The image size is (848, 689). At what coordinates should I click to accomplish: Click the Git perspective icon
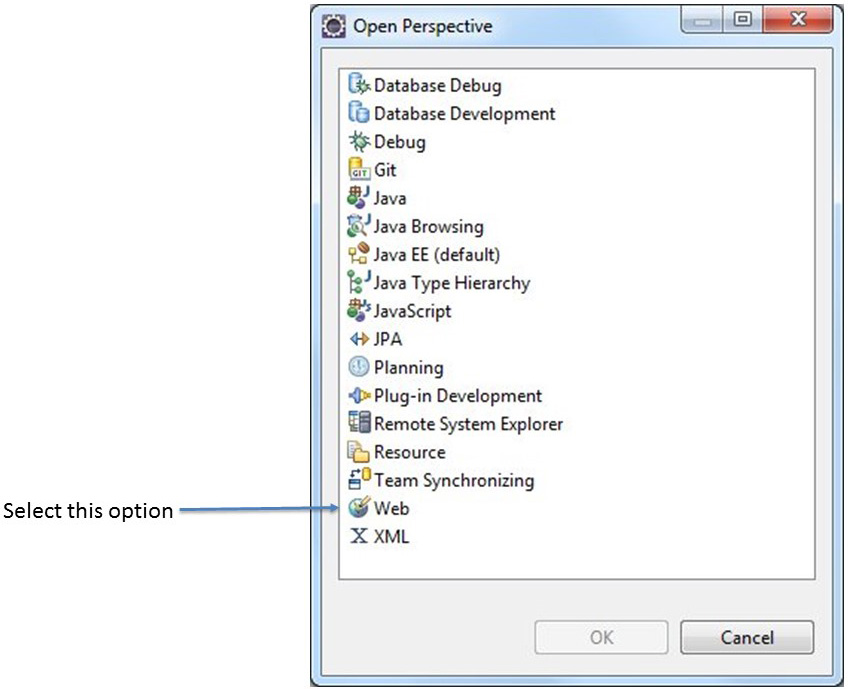359,170
